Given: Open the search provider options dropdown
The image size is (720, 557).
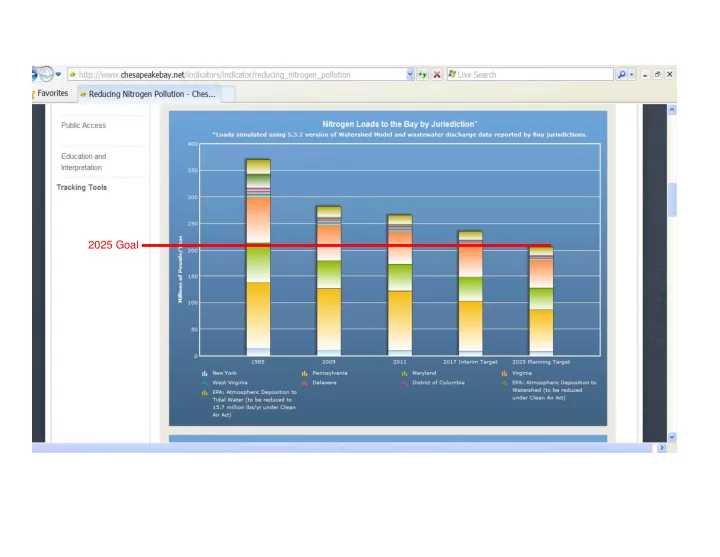Looking at the screenshot, I should pos(632,74).
